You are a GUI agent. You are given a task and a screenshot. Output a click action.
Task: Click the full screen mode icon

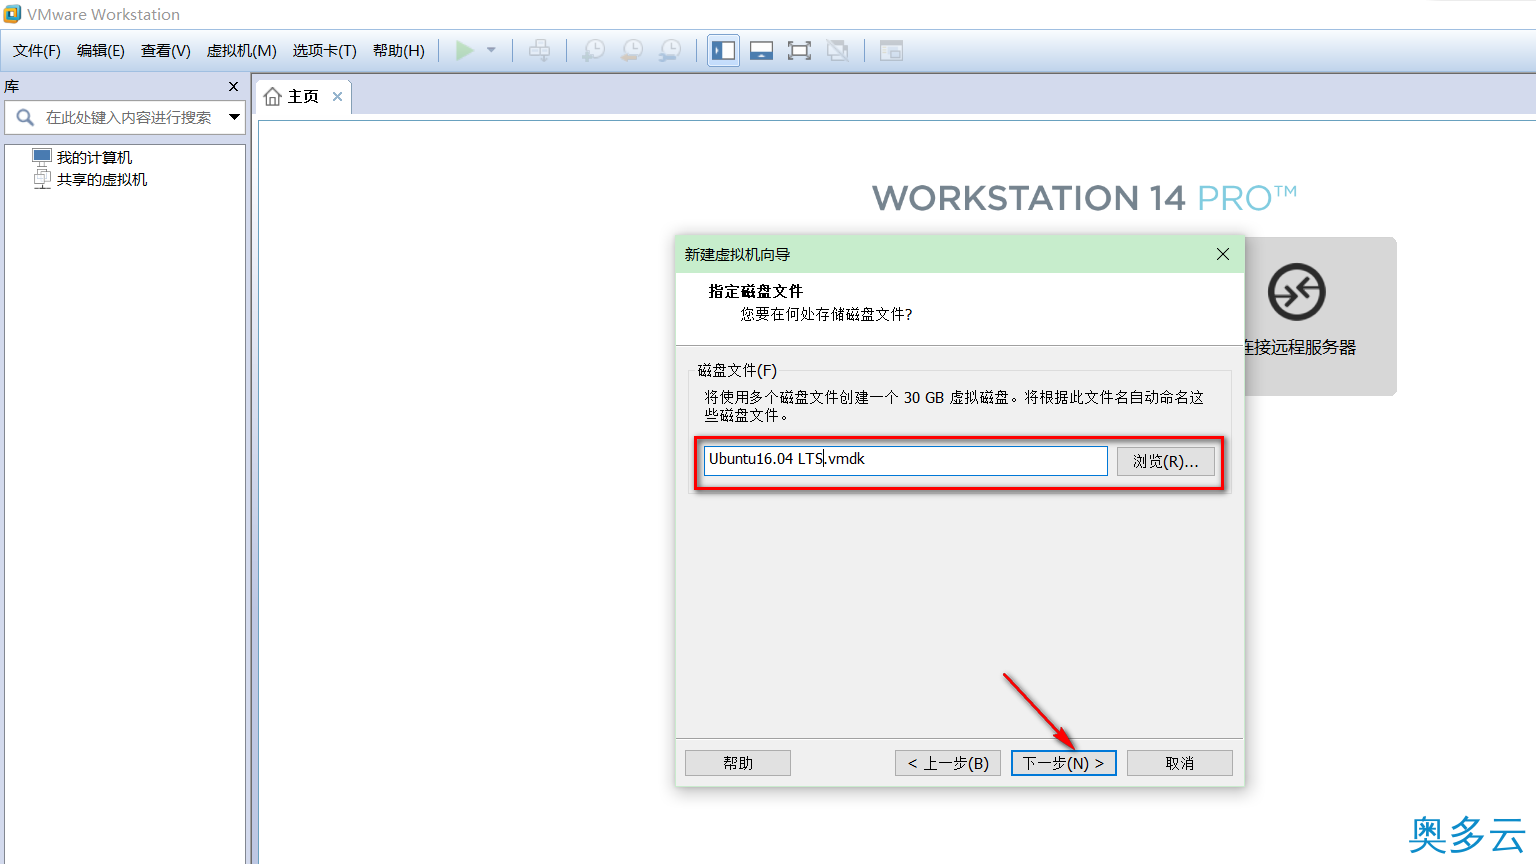point(799,50)
